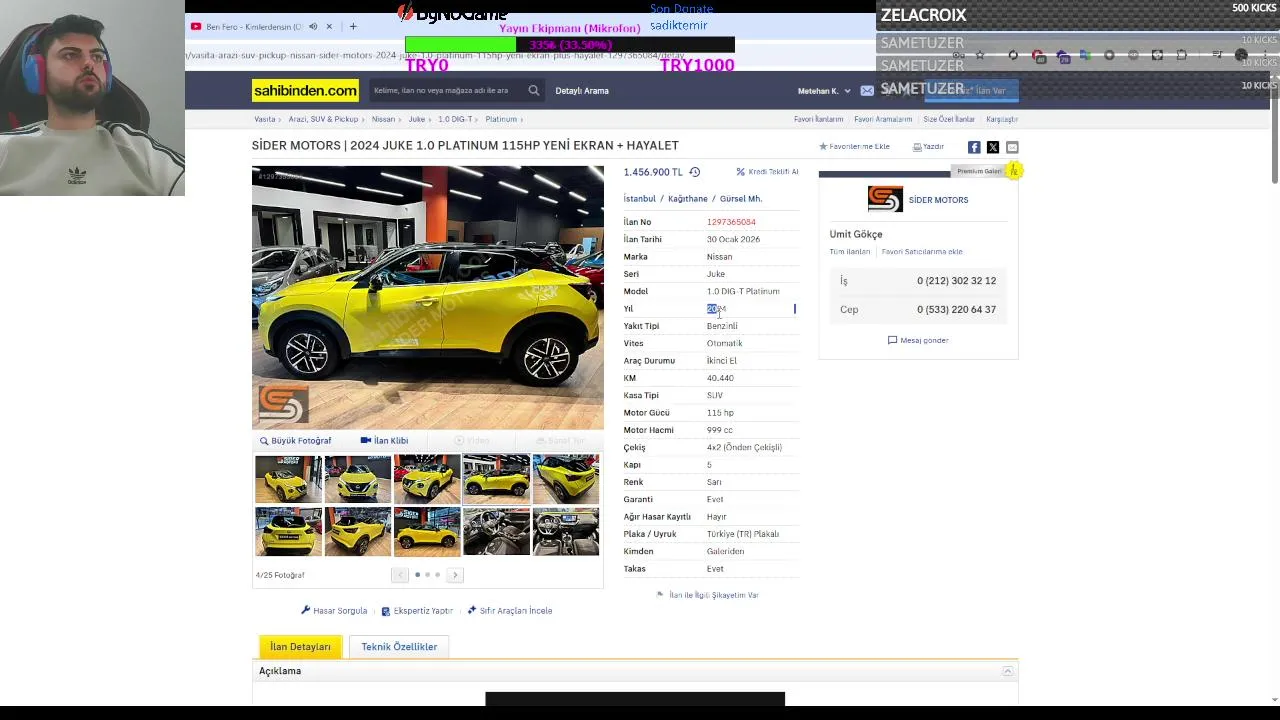The image size is (1280, 720).
Task: Print listing with Yazdır
Action: (x=928, y=147)
